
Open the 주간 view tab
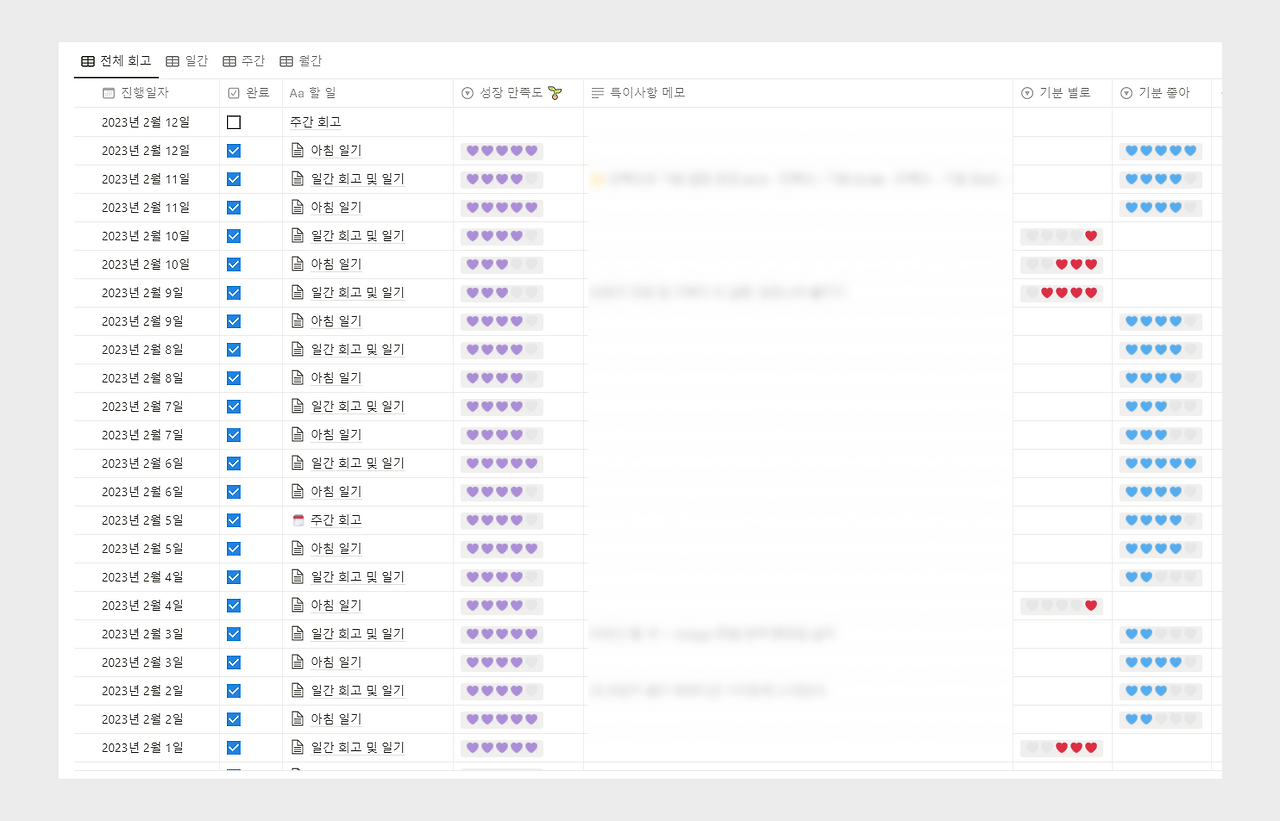click(x=244, y=61)
